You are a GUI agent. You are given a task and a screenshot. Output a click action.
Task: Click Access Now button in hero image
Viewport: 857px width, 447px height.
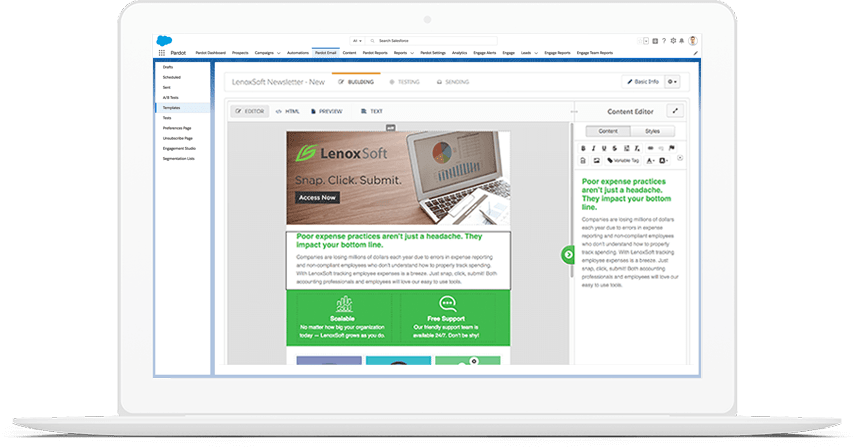[317, 197]
